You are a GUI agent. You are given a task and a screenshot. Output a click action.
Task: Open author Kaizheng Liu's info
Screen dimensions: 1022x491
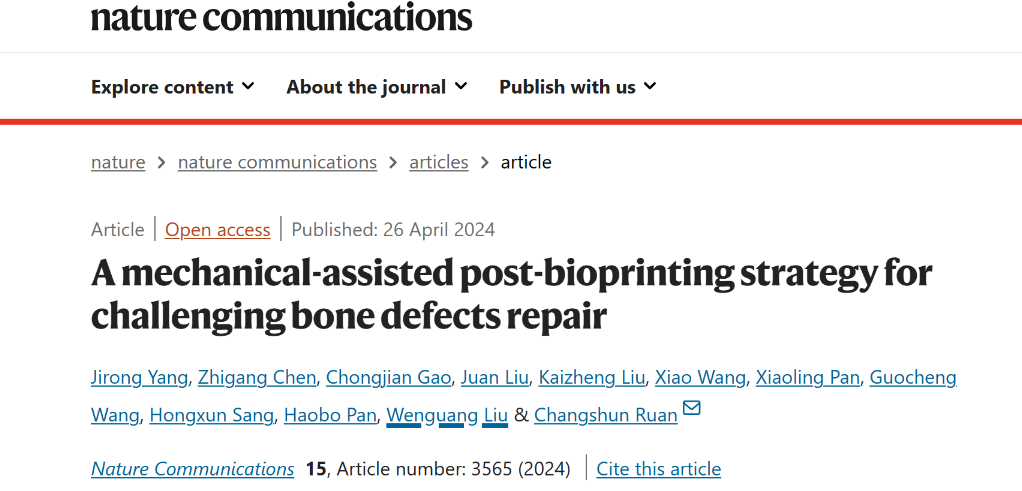(590, 377)
